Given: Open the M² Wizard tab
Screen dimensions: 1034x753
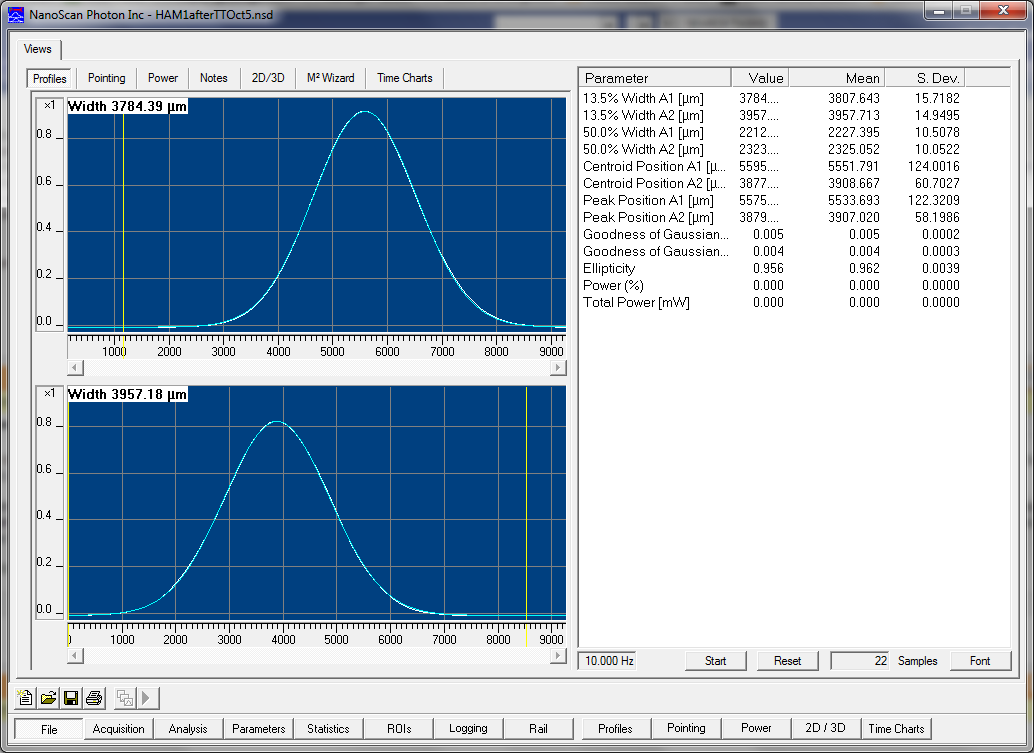Looking at the screenshot, I should (330, 78).
